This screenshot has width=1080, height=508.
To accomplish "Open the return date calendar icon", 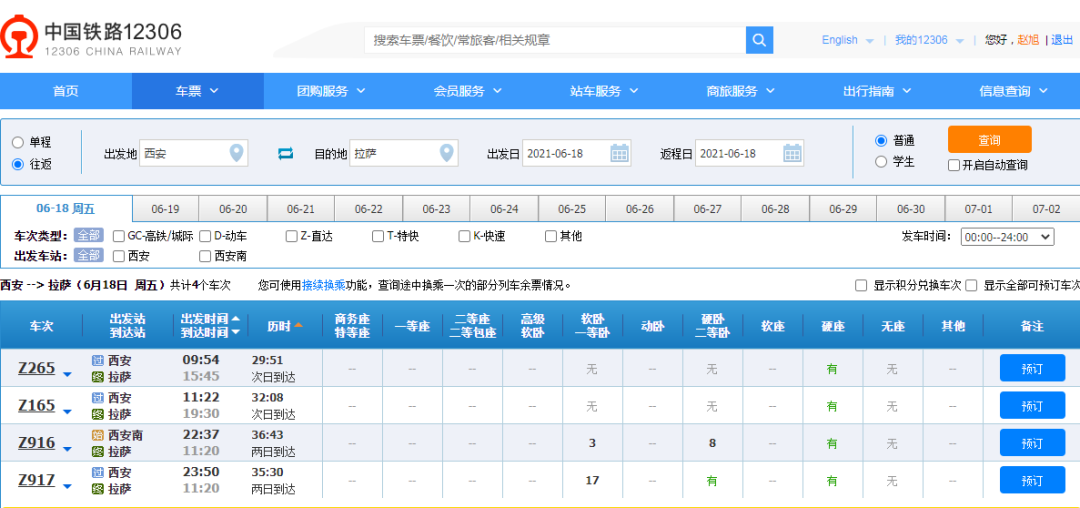I will click(x=792, y=153).
